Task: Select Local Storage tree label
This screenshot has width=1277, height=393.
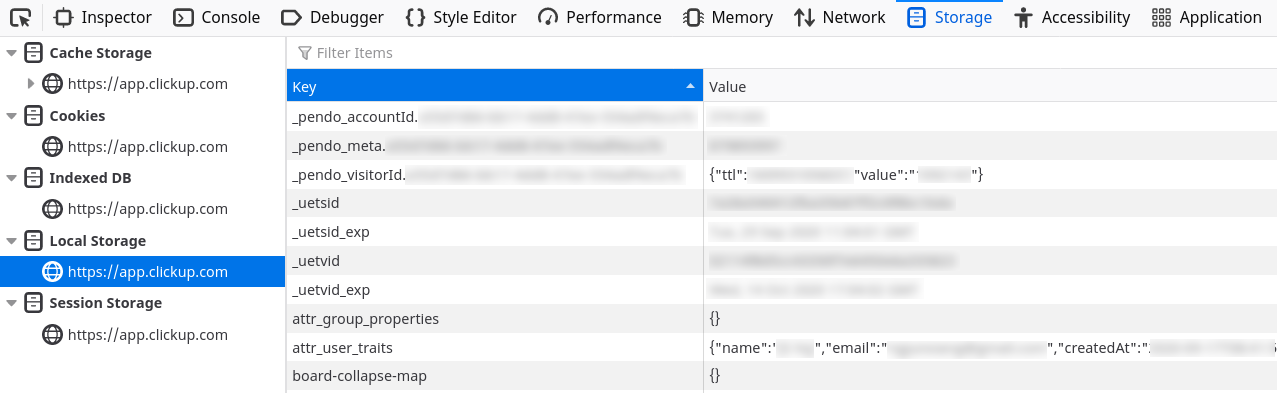Action: [97, 241]
